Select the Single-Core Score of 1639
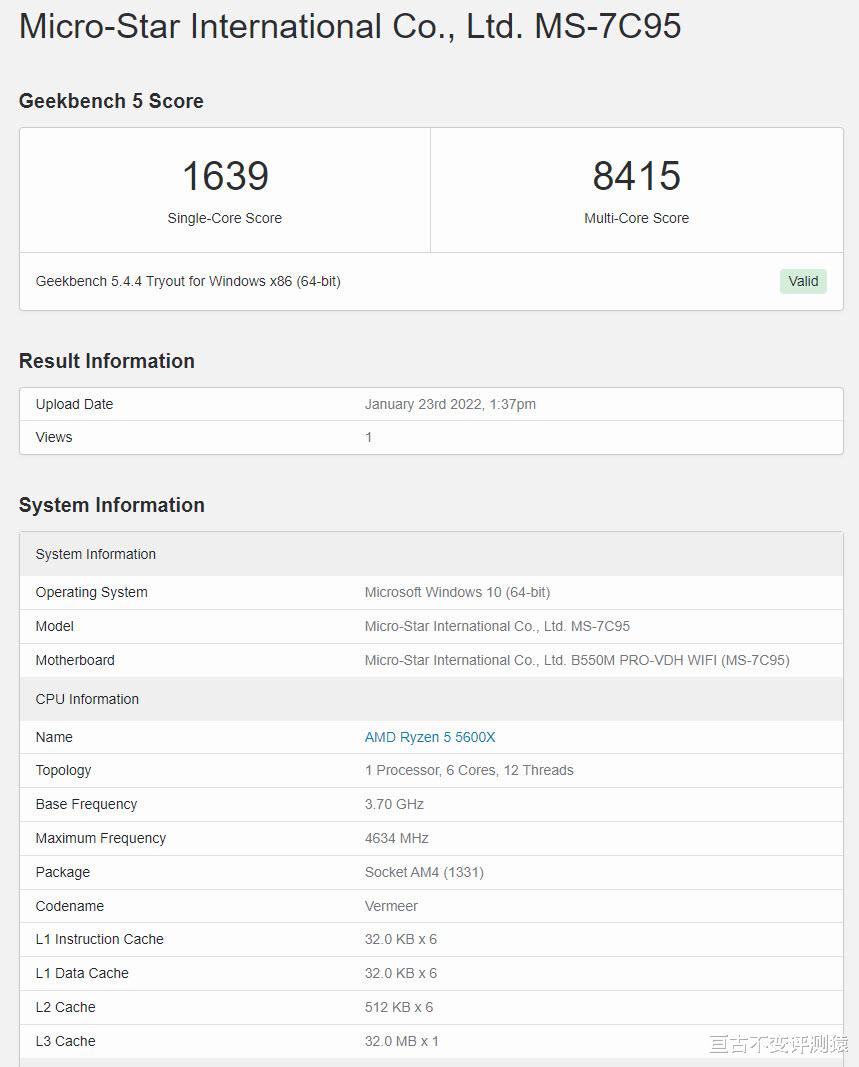The height and width of the screenshot is (1067, 859). [x=224, y=176]
